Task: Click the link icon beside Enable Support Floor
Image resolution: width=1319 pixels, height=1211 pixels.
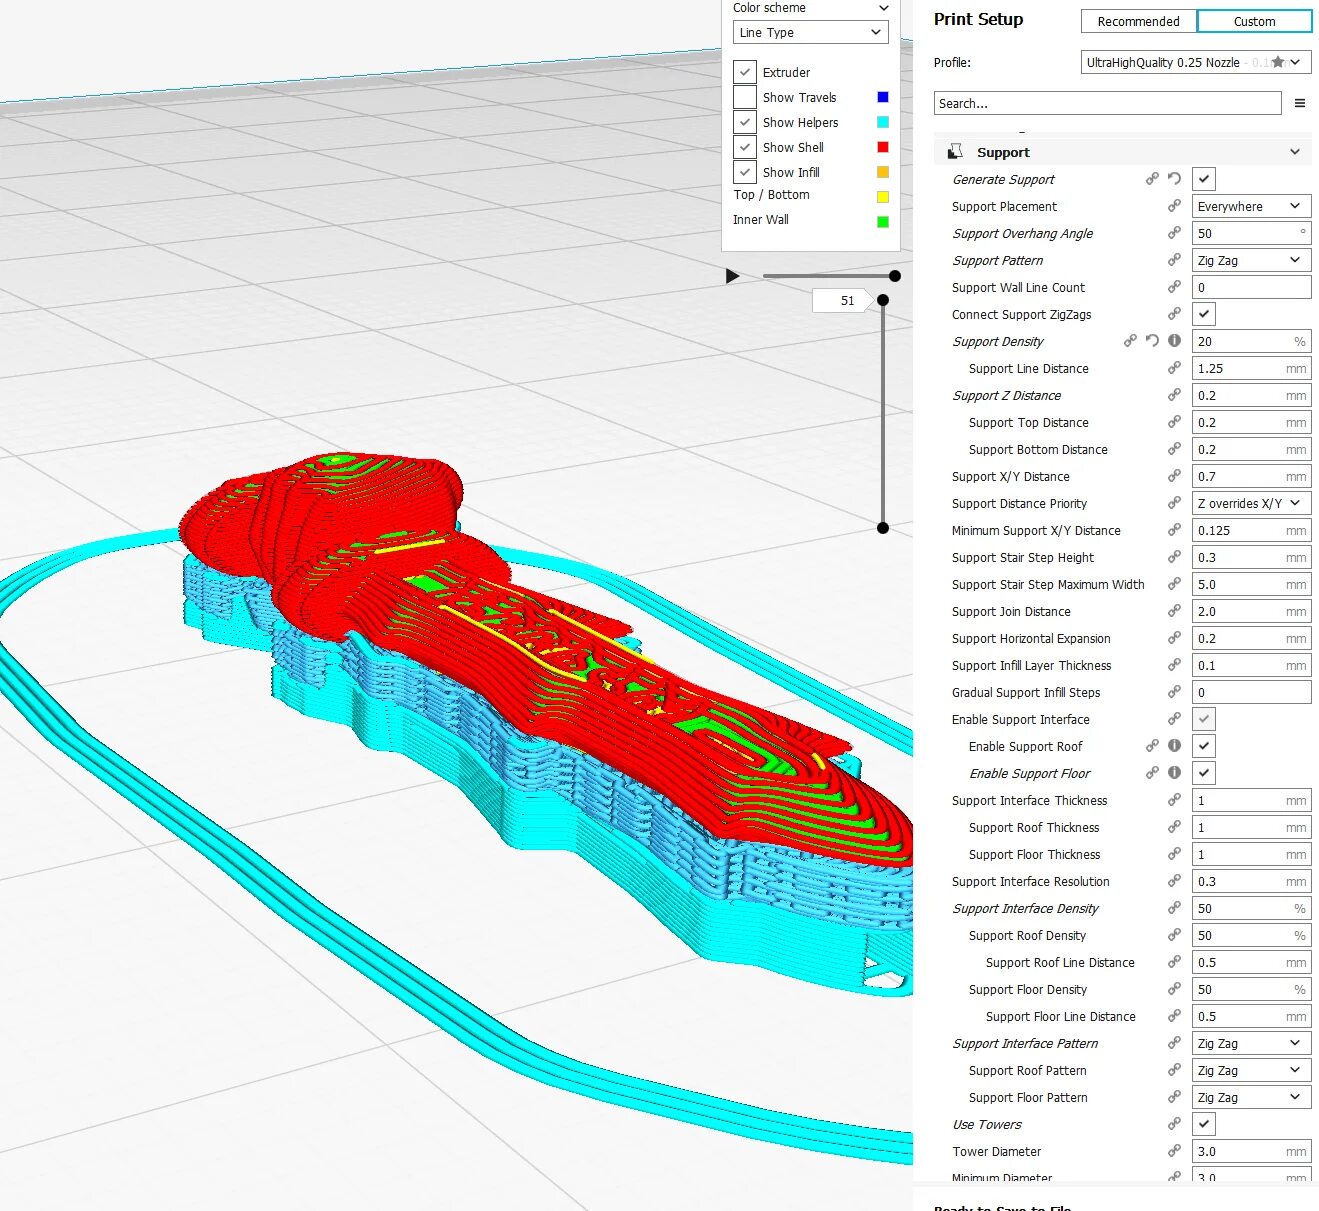Action: [x=1152, y=773]
